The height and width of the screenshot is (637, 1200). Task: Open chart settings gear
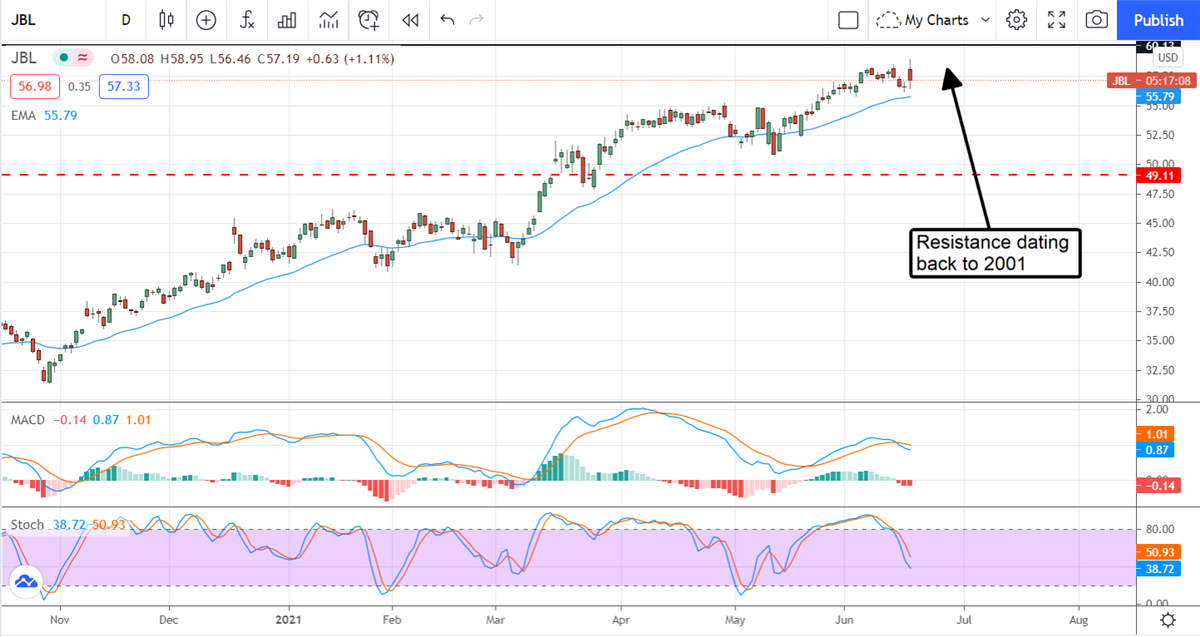1017,20
